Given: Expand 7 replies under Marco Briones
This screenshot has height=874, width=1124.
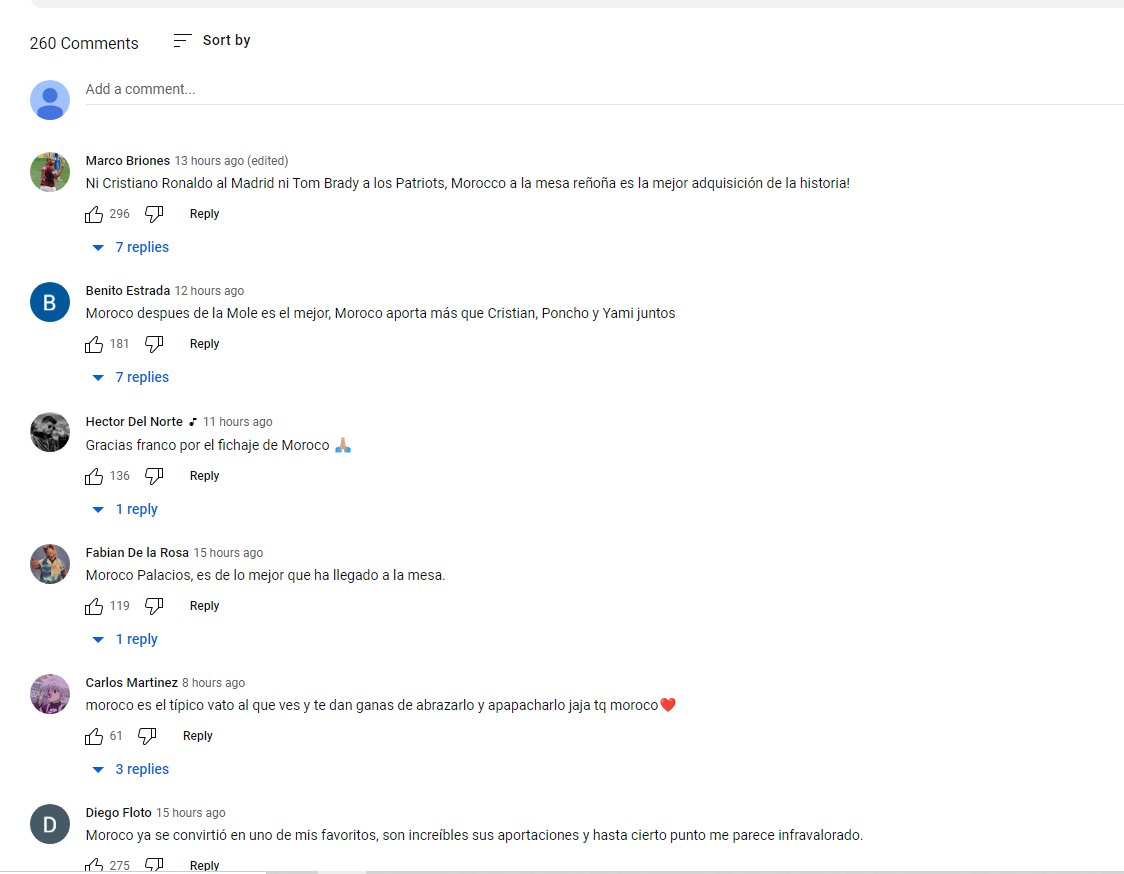Looking at the screenshot, I should pos(130,247).
